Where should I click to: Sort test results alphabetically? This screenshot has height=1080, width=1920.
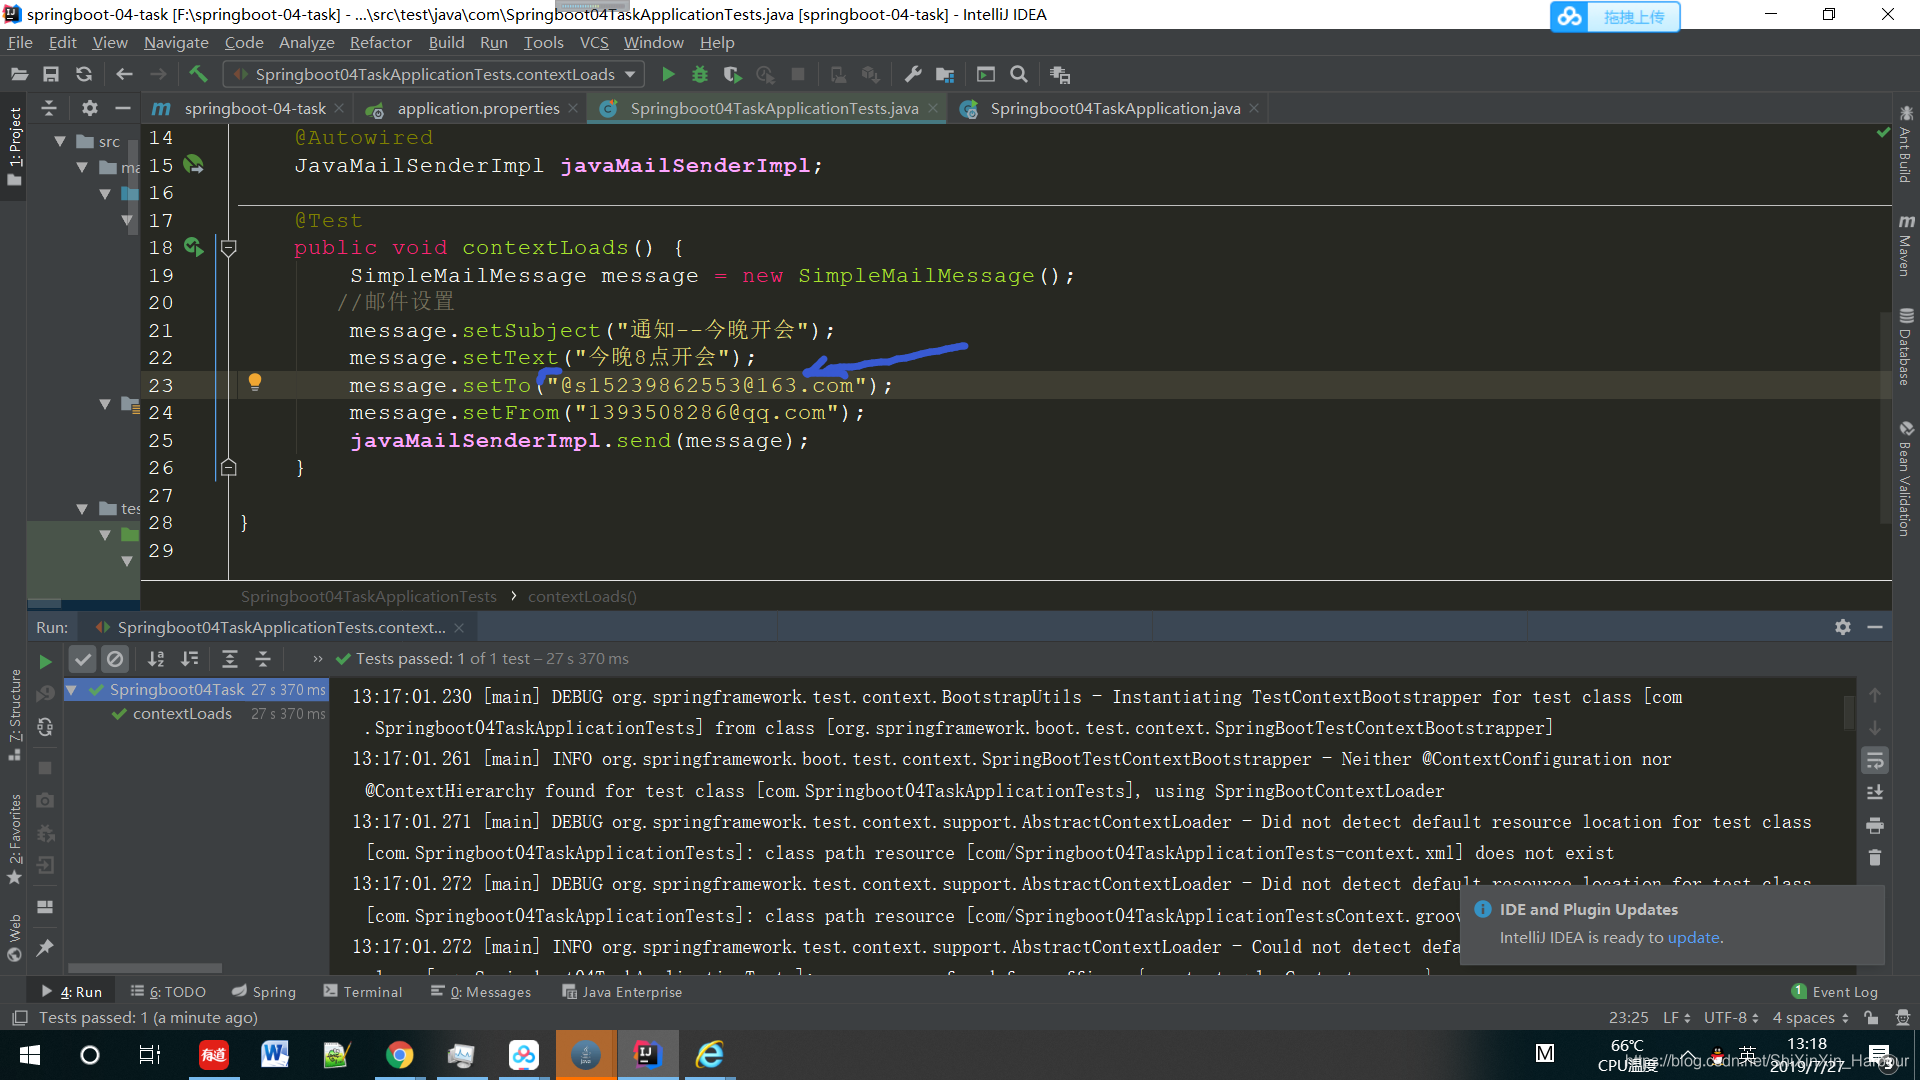[x=155, y=659]
